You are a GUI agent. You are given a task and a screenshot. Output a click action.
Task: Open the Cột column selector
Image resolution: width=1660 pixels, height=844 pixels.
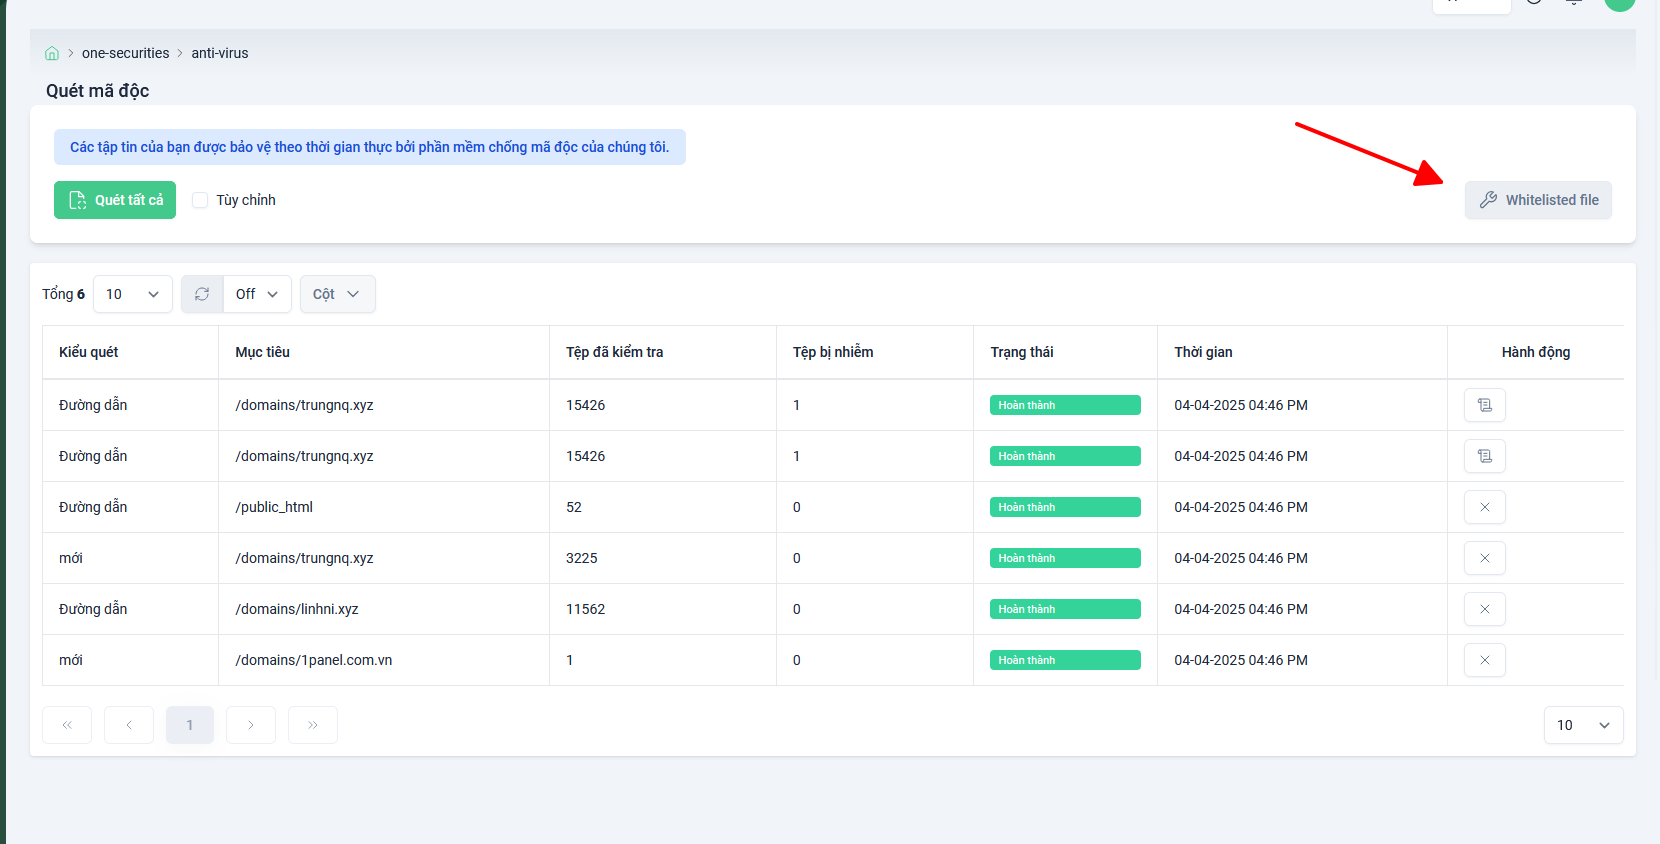point(338,294)
